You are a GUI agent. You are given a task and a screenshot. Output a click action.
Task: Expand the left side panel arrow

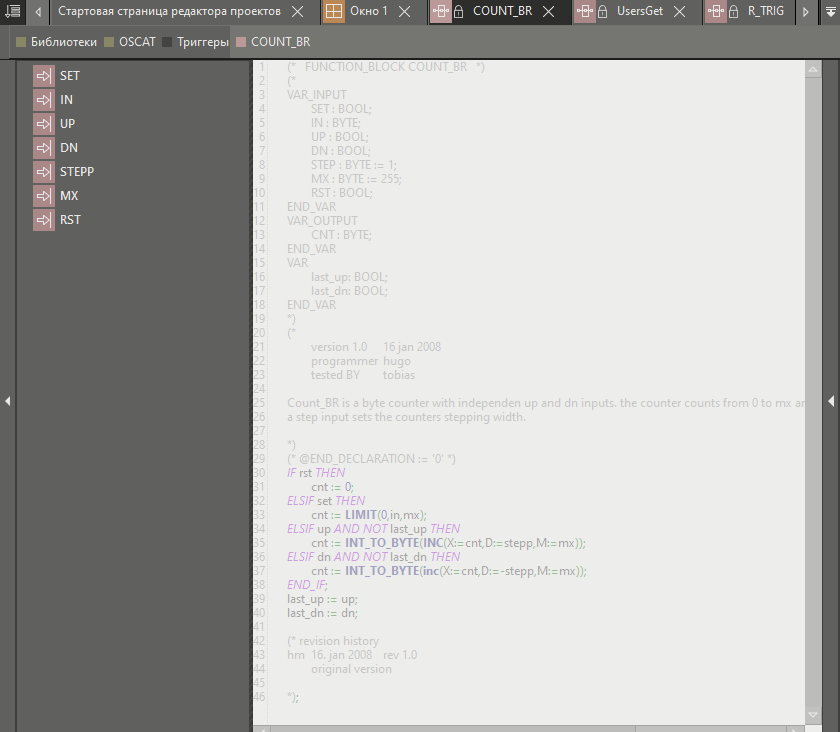coord(7,401)
